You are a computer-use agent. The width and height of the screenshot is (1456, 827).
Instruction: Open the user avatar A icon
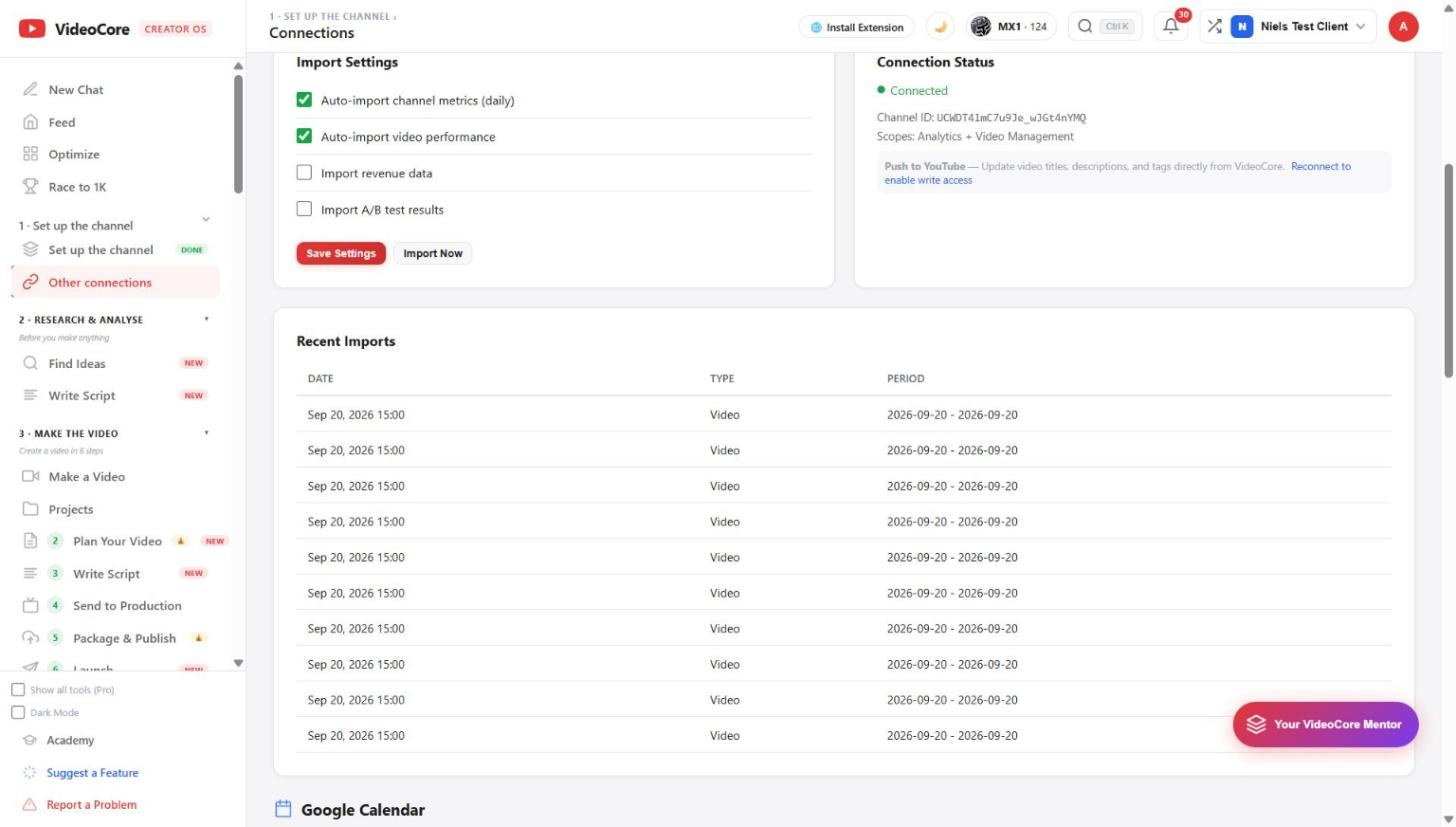(1403, 27)
